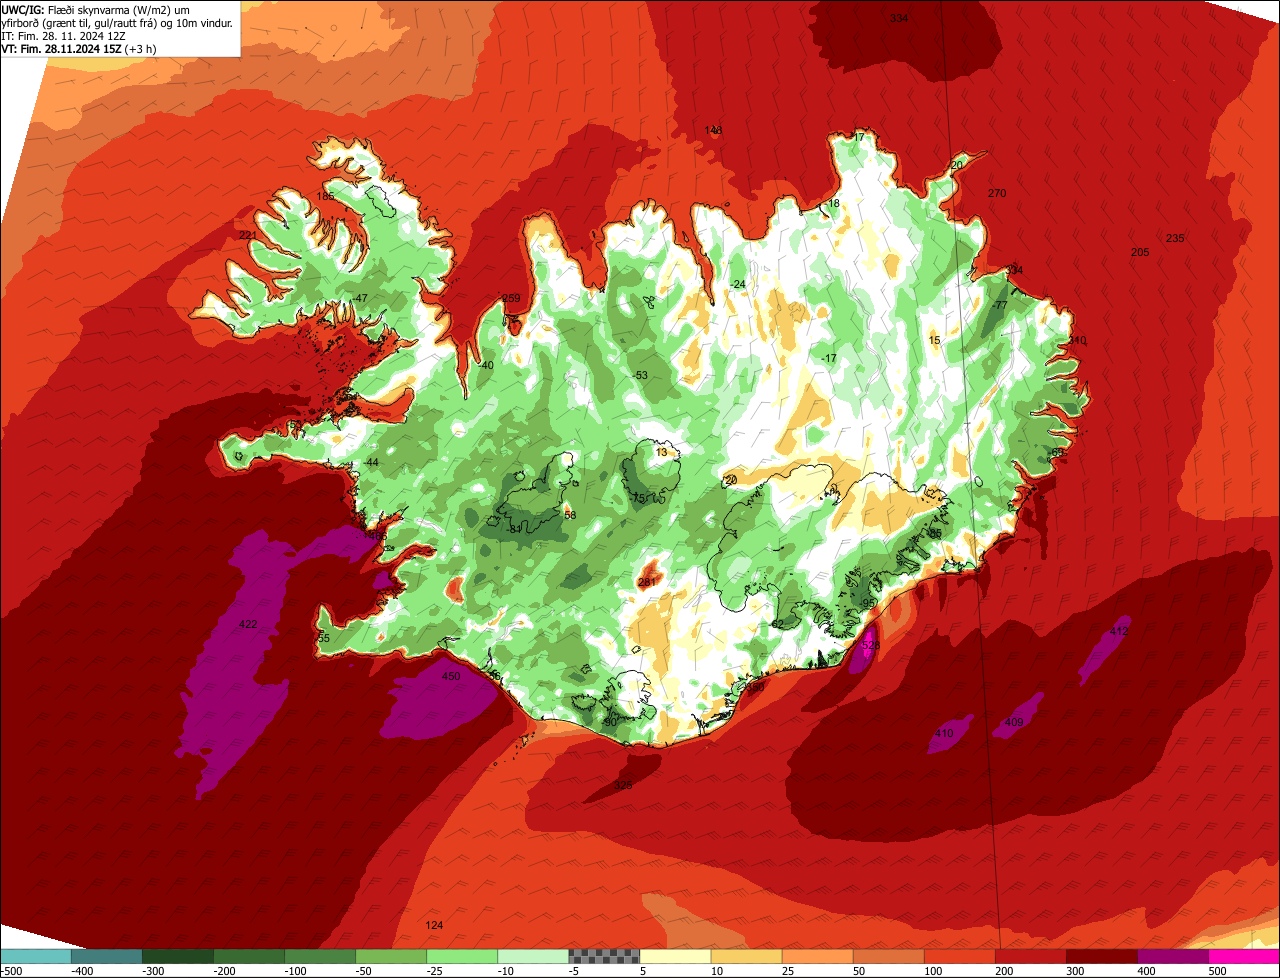
Task: Click the pale yellow legend swatch between 5 and 10
Action: (x=675, y=956)
